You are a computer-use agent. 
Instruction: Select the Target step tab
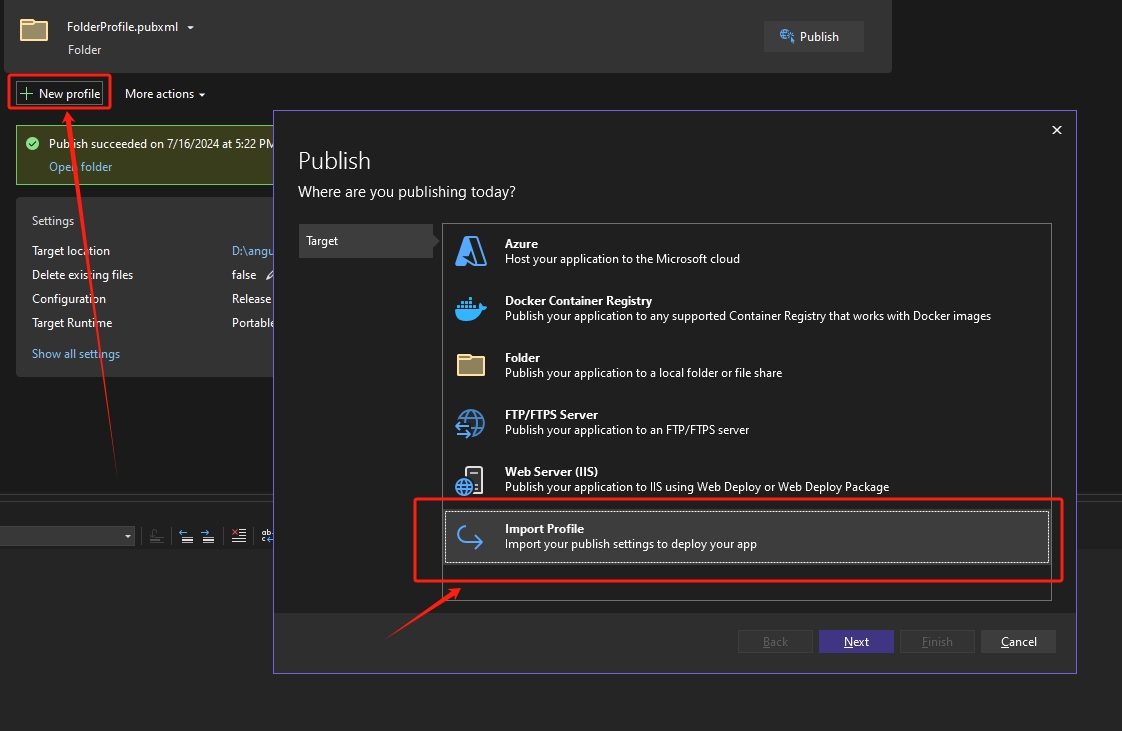365,241
